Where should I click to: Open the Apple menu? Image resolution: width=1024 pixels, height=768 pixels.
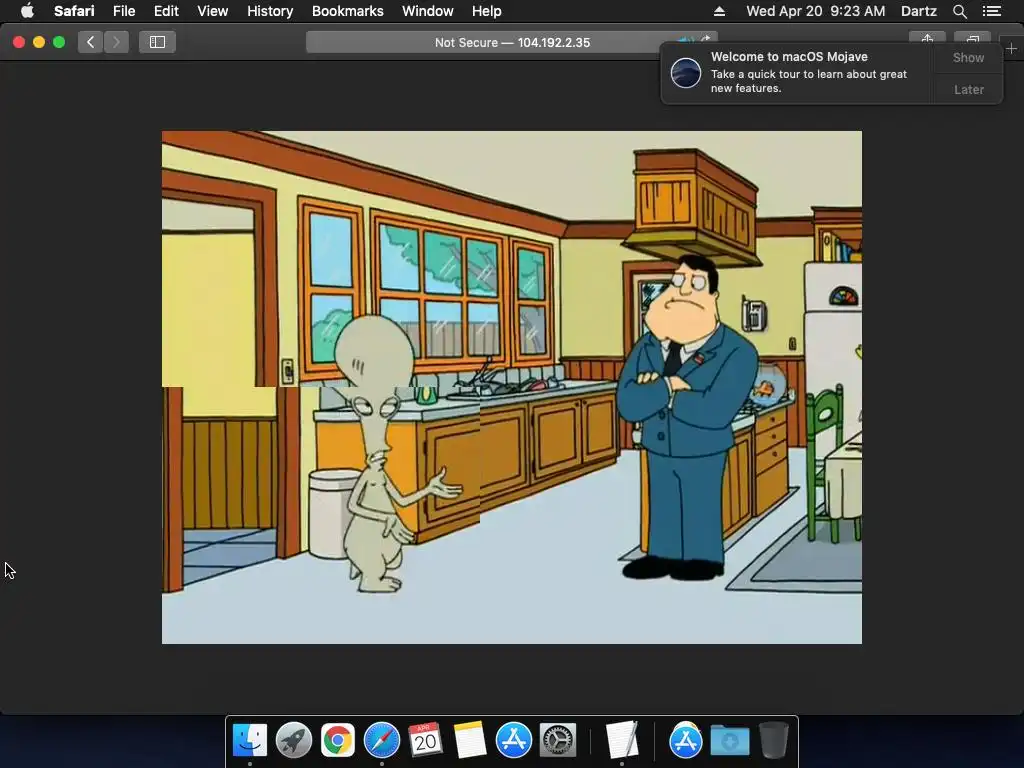[x=27, y=11]
